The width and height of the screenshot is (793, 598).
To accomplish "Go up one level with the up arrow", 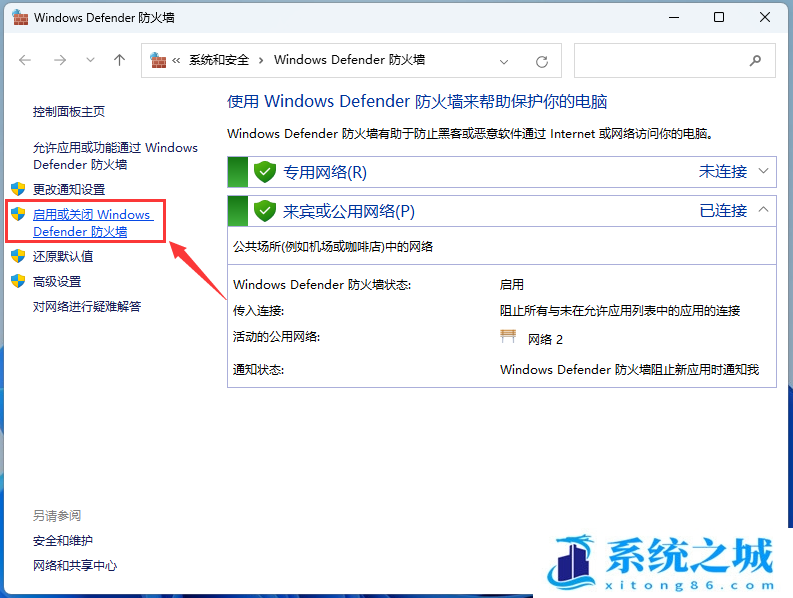I will [119, 60].
